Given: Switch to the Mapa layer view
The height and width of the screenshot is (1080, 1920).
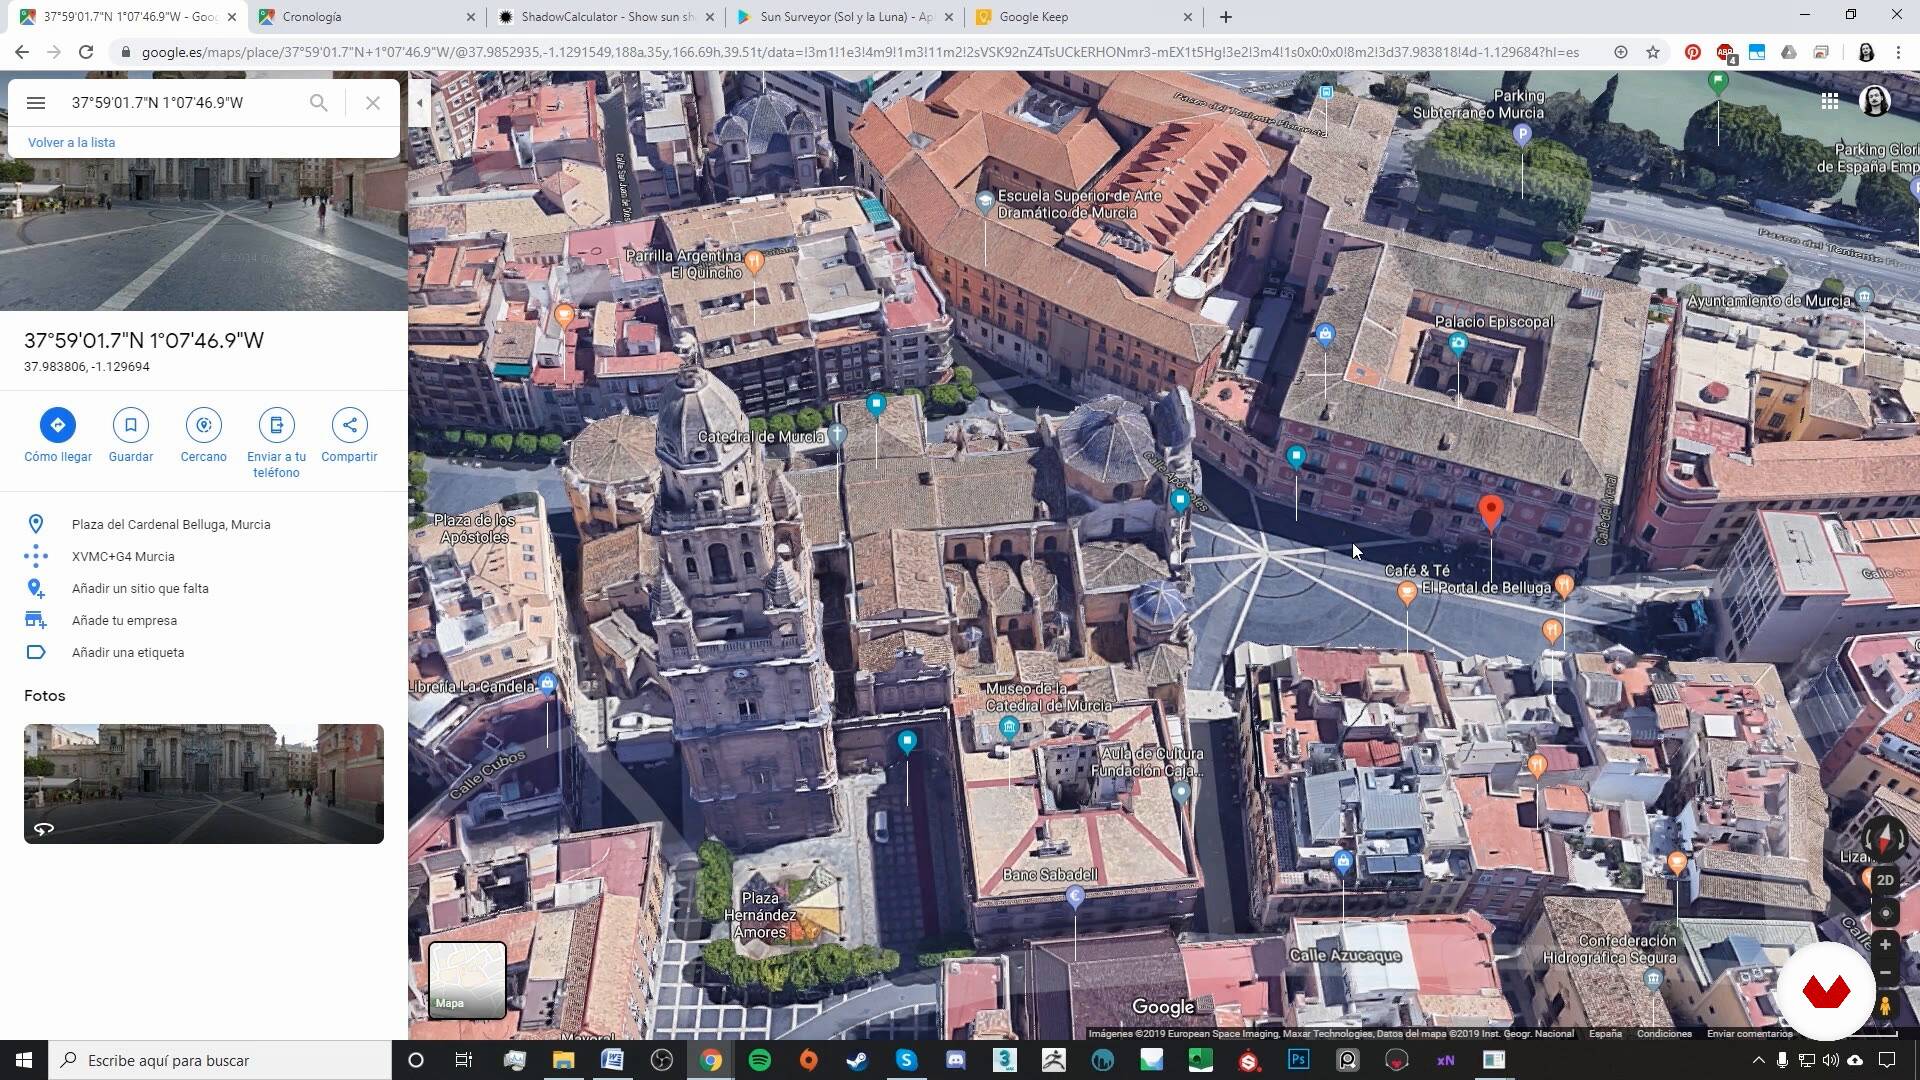Looking at the screenshot, I should point(467,980).
